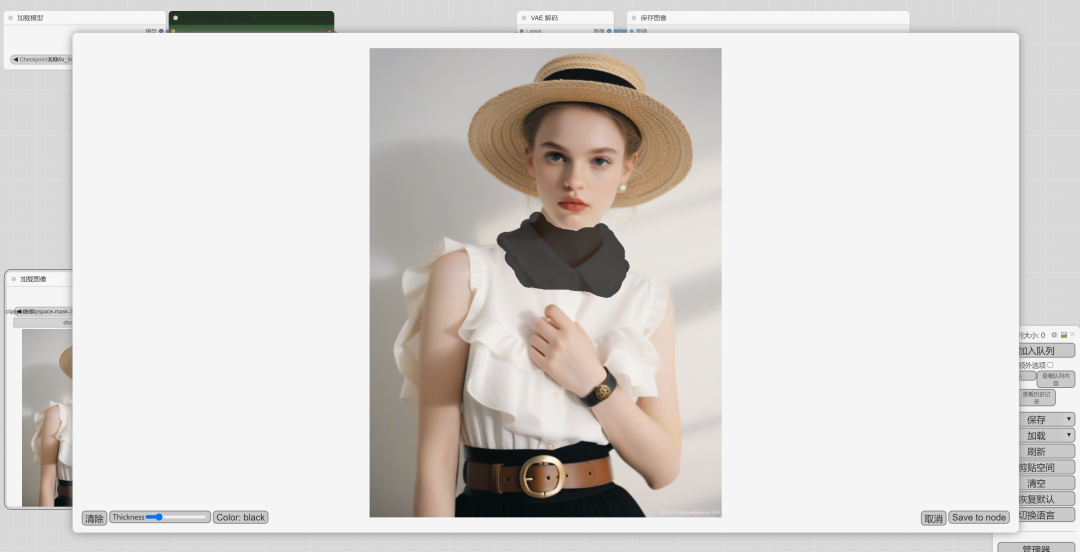Click the 加载模型 node title

coord(30,18)
